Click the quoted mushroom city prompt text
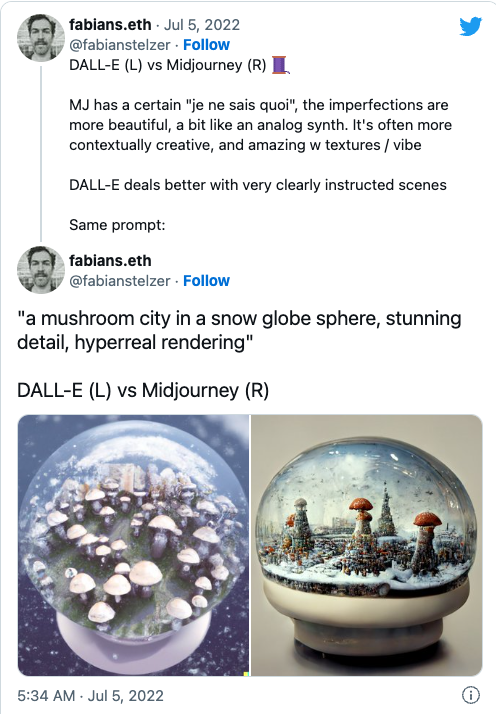The image size is (496, 714). [x=239, y=330]
